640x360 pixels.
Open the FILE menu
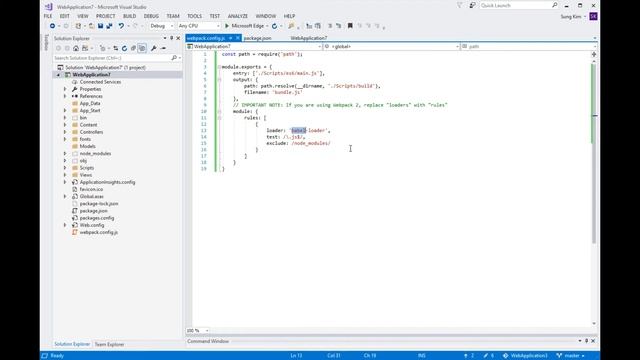tap(48, 16)
